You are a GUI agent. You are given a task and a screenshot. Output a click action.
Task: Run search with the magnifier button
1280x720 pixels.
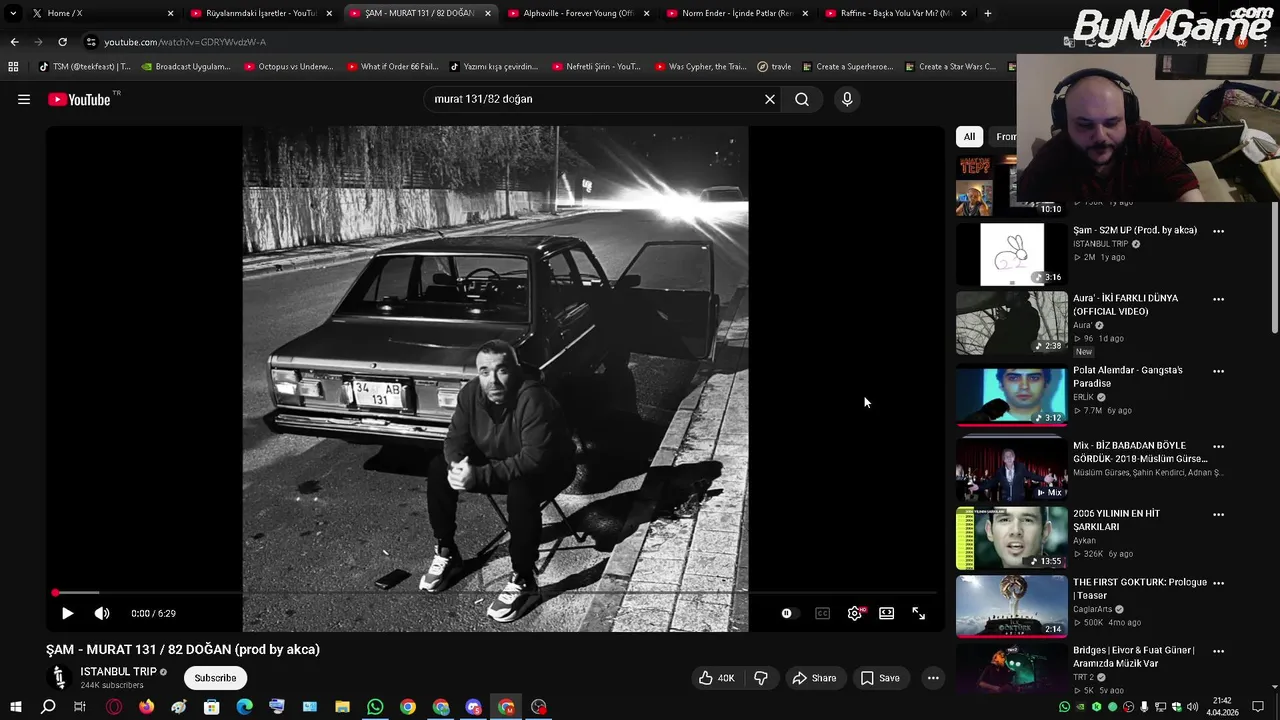[x=802, y=99]
